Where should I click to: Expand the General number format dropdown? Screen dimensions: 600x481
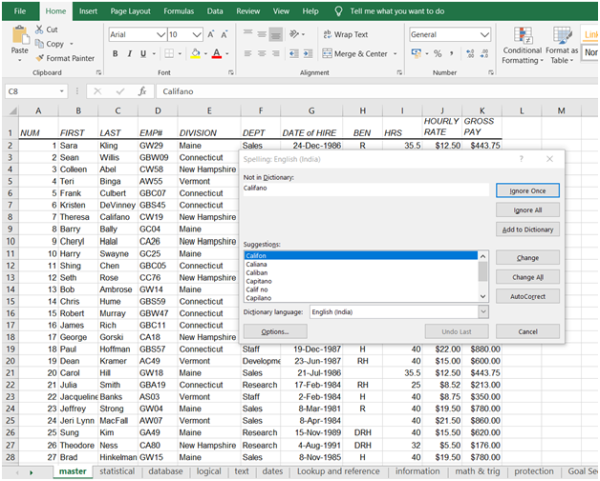tap(486, 34)
